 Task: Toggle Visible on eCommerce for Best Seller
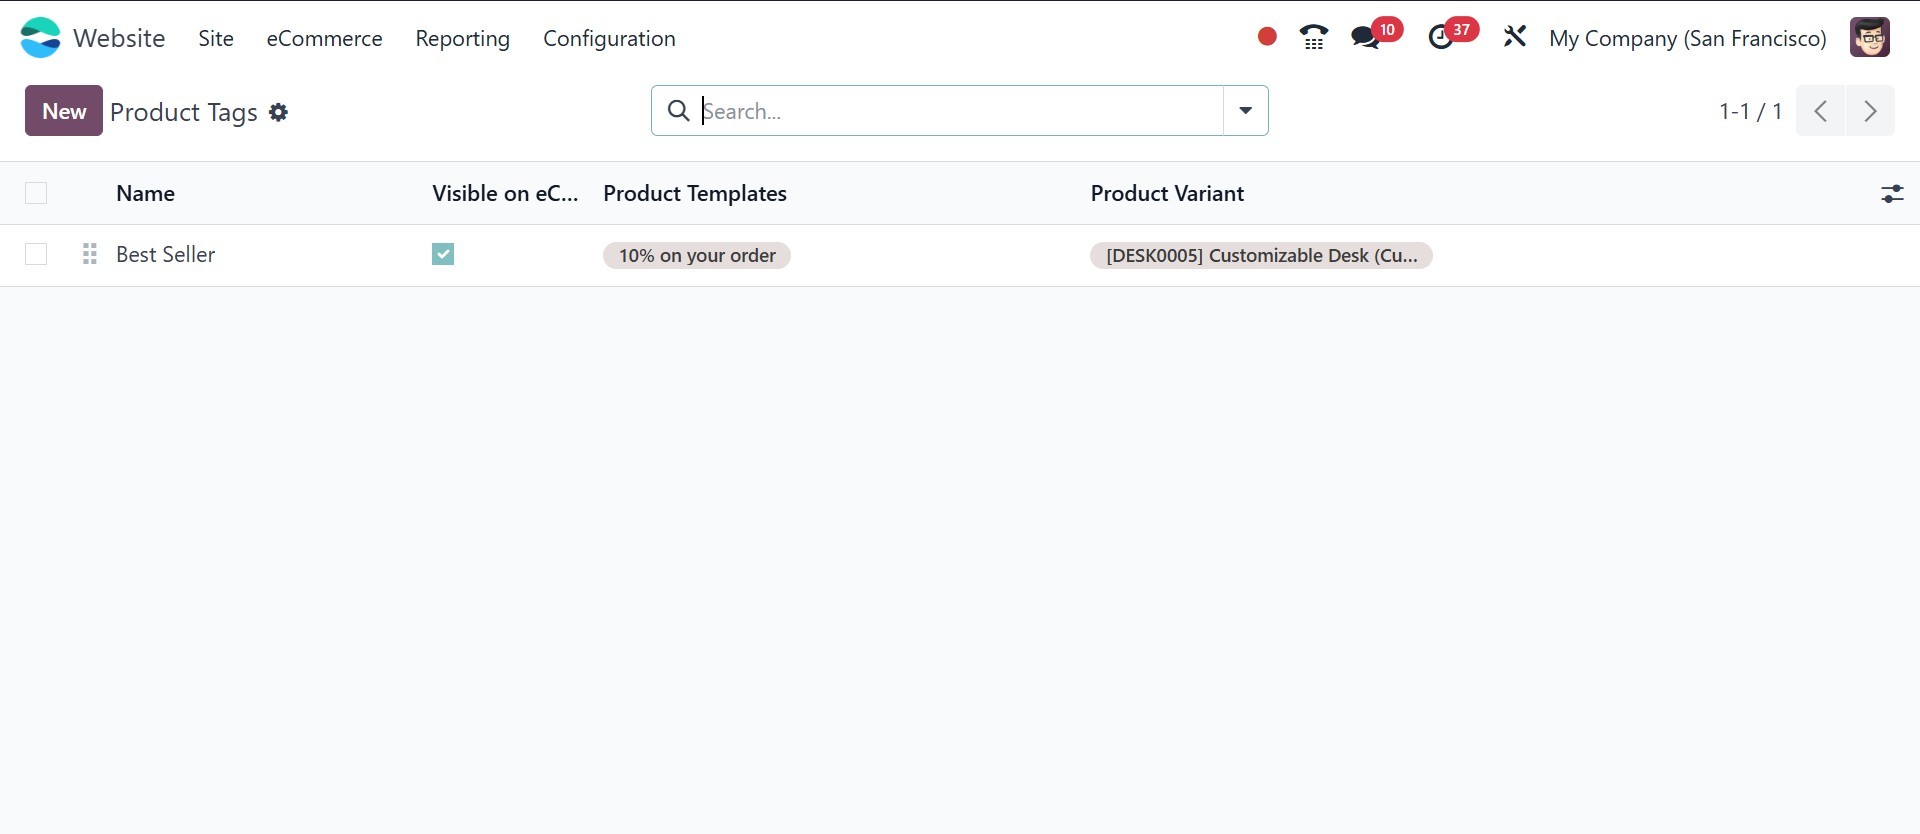443,255
